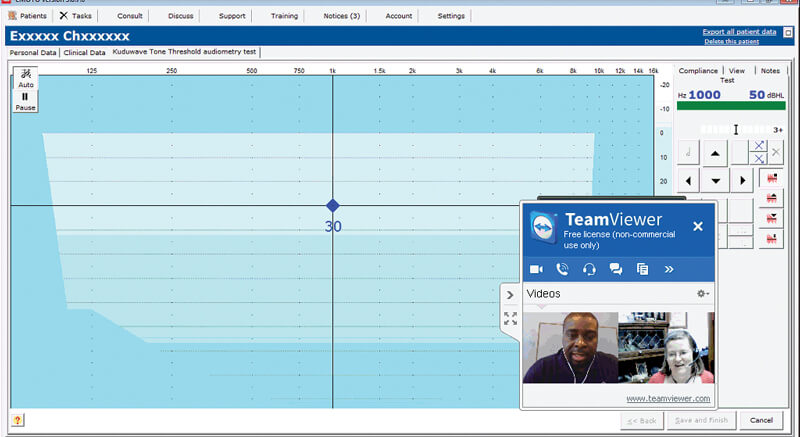The height and width of the screenshot is (437, 800).
Task: Collapse the TeamViewer side panel arrow
Action: click(510, 295)
